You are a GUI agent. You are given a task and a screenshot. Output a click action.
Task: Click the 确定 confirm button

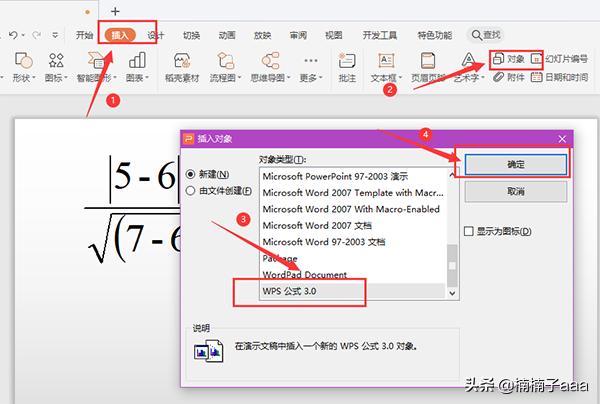click(x=515, y=165)
